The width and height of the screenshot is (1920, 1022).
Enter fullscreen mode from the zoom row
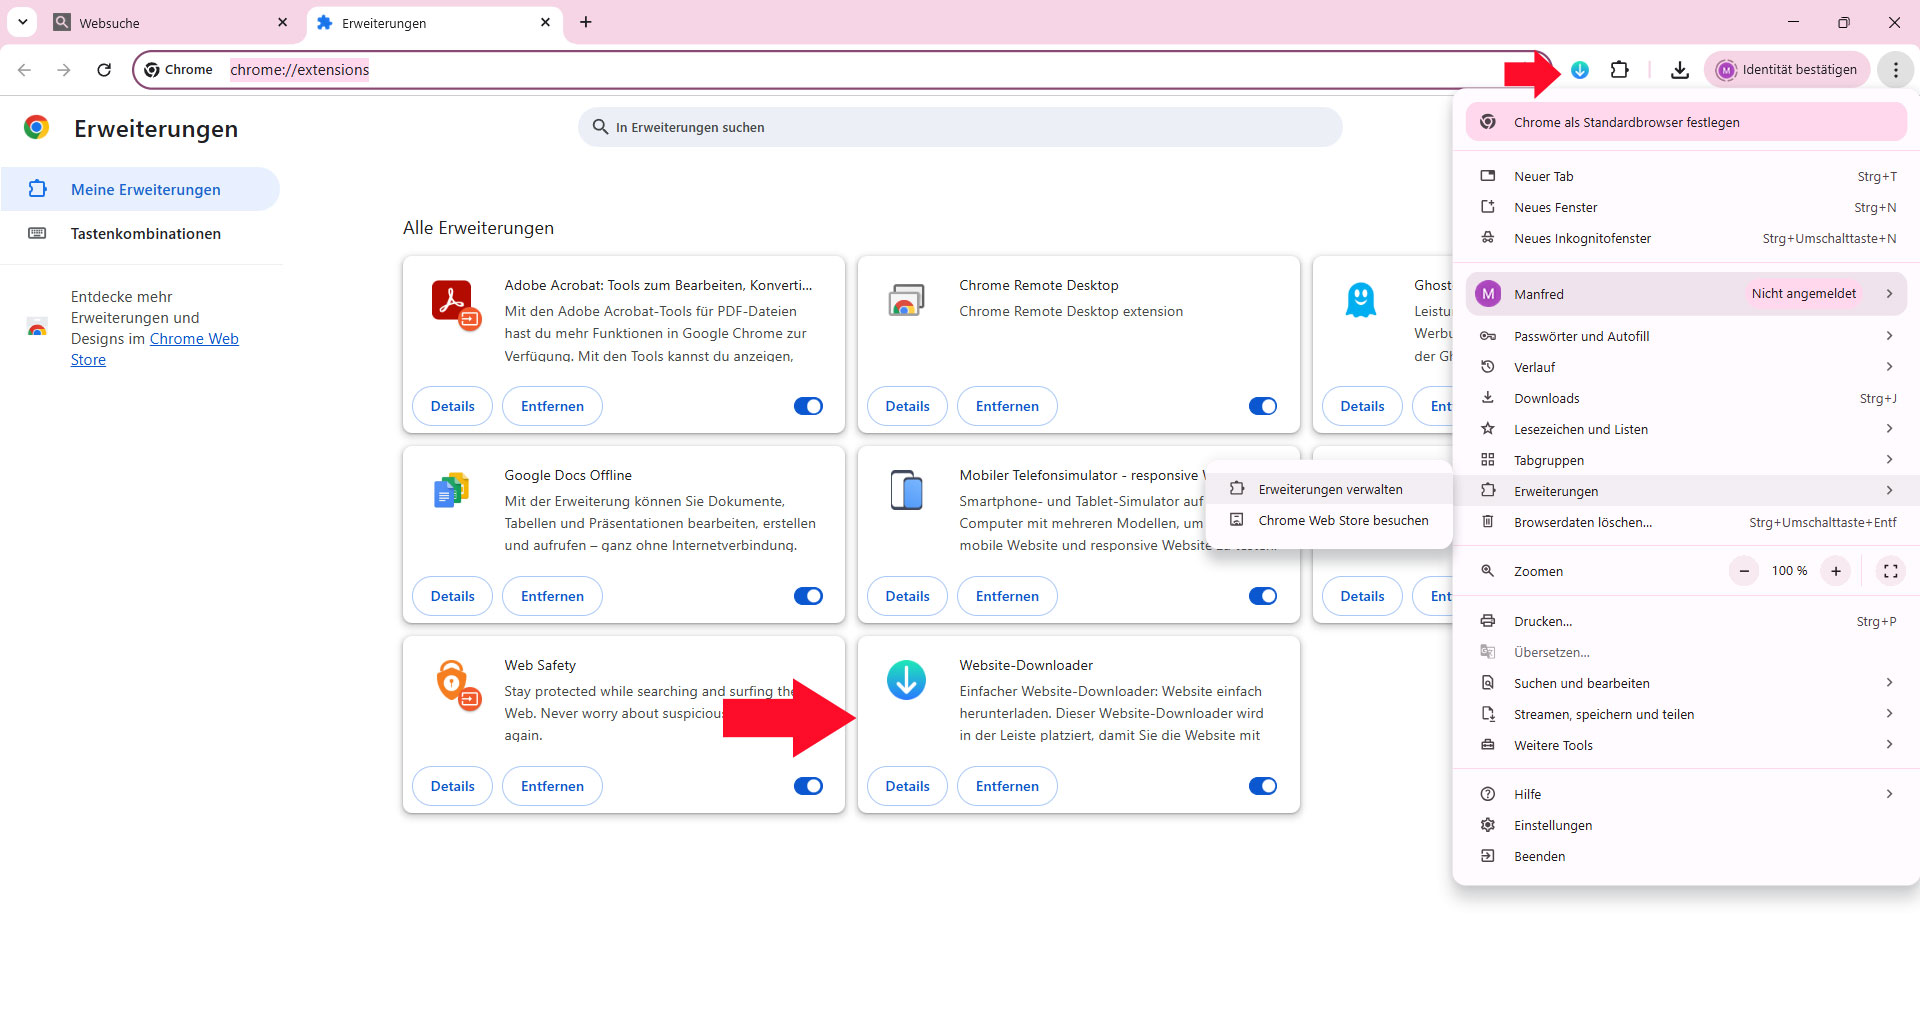[x=1890, y=571]
